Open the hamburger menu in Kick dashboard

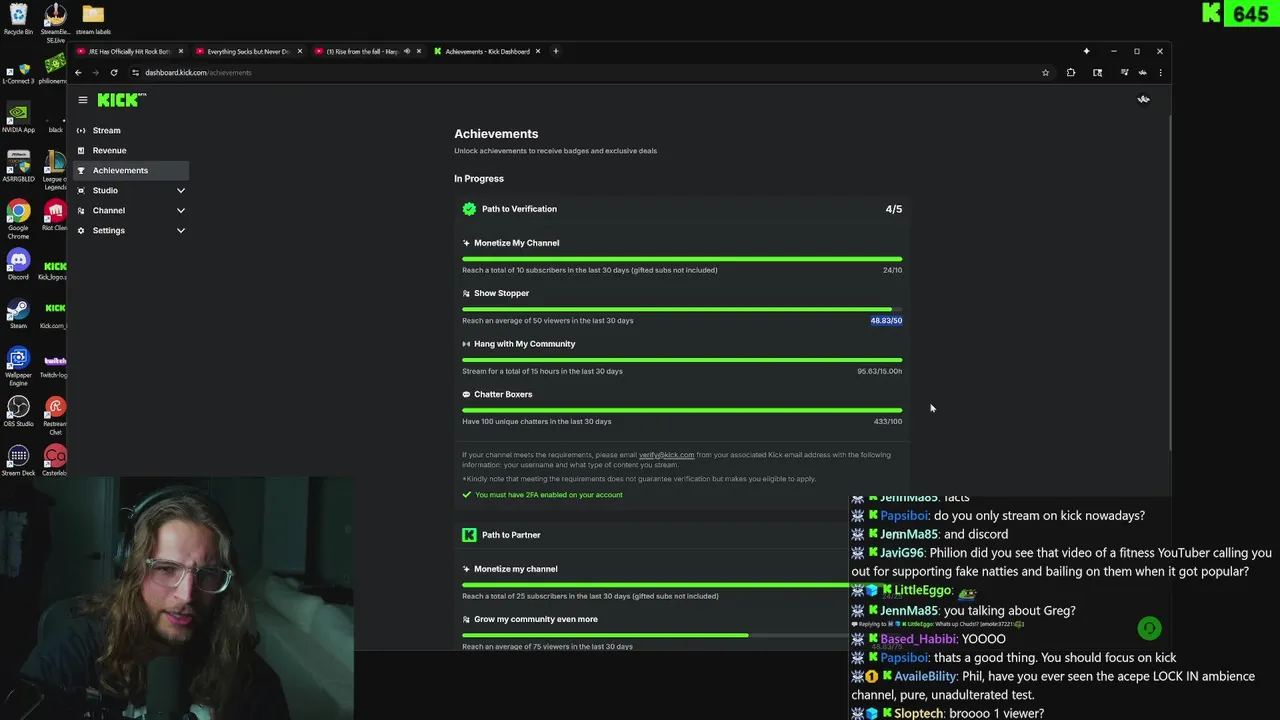(83, 100)
